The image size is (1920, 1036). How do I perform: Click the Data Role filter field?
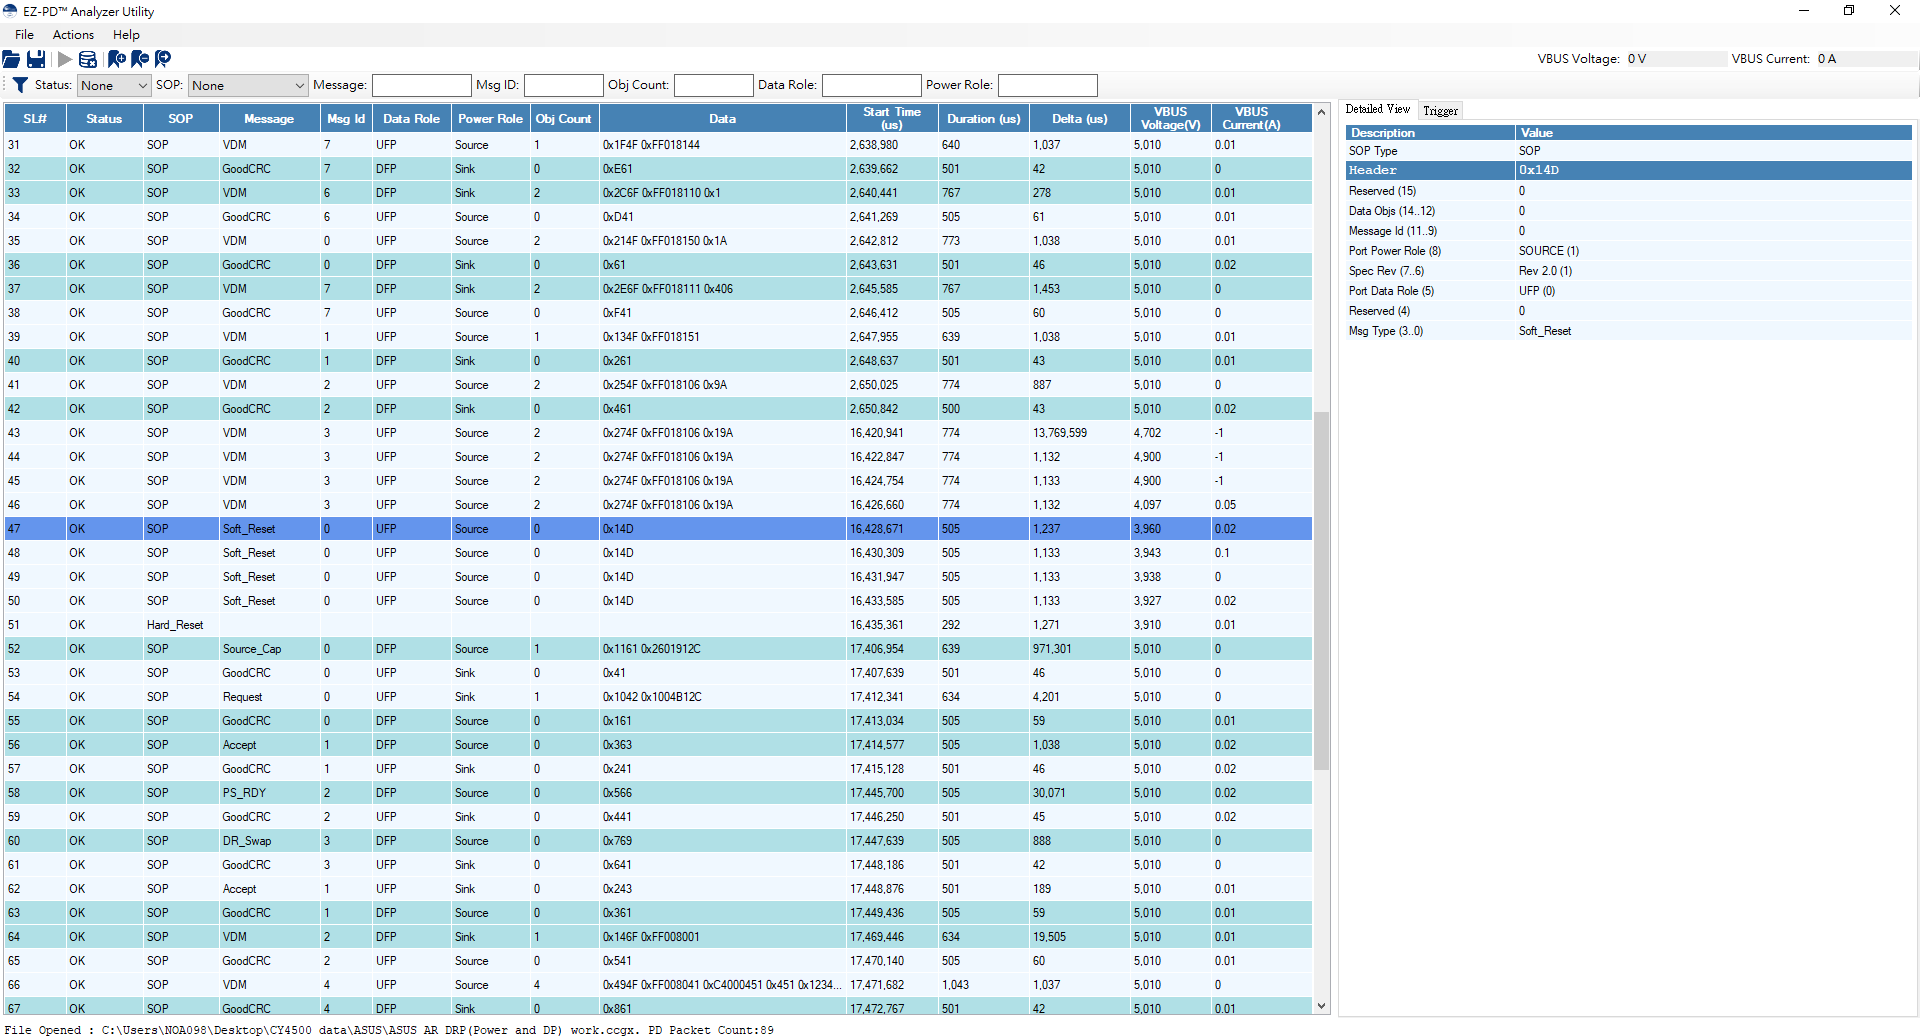click(871, 86)
